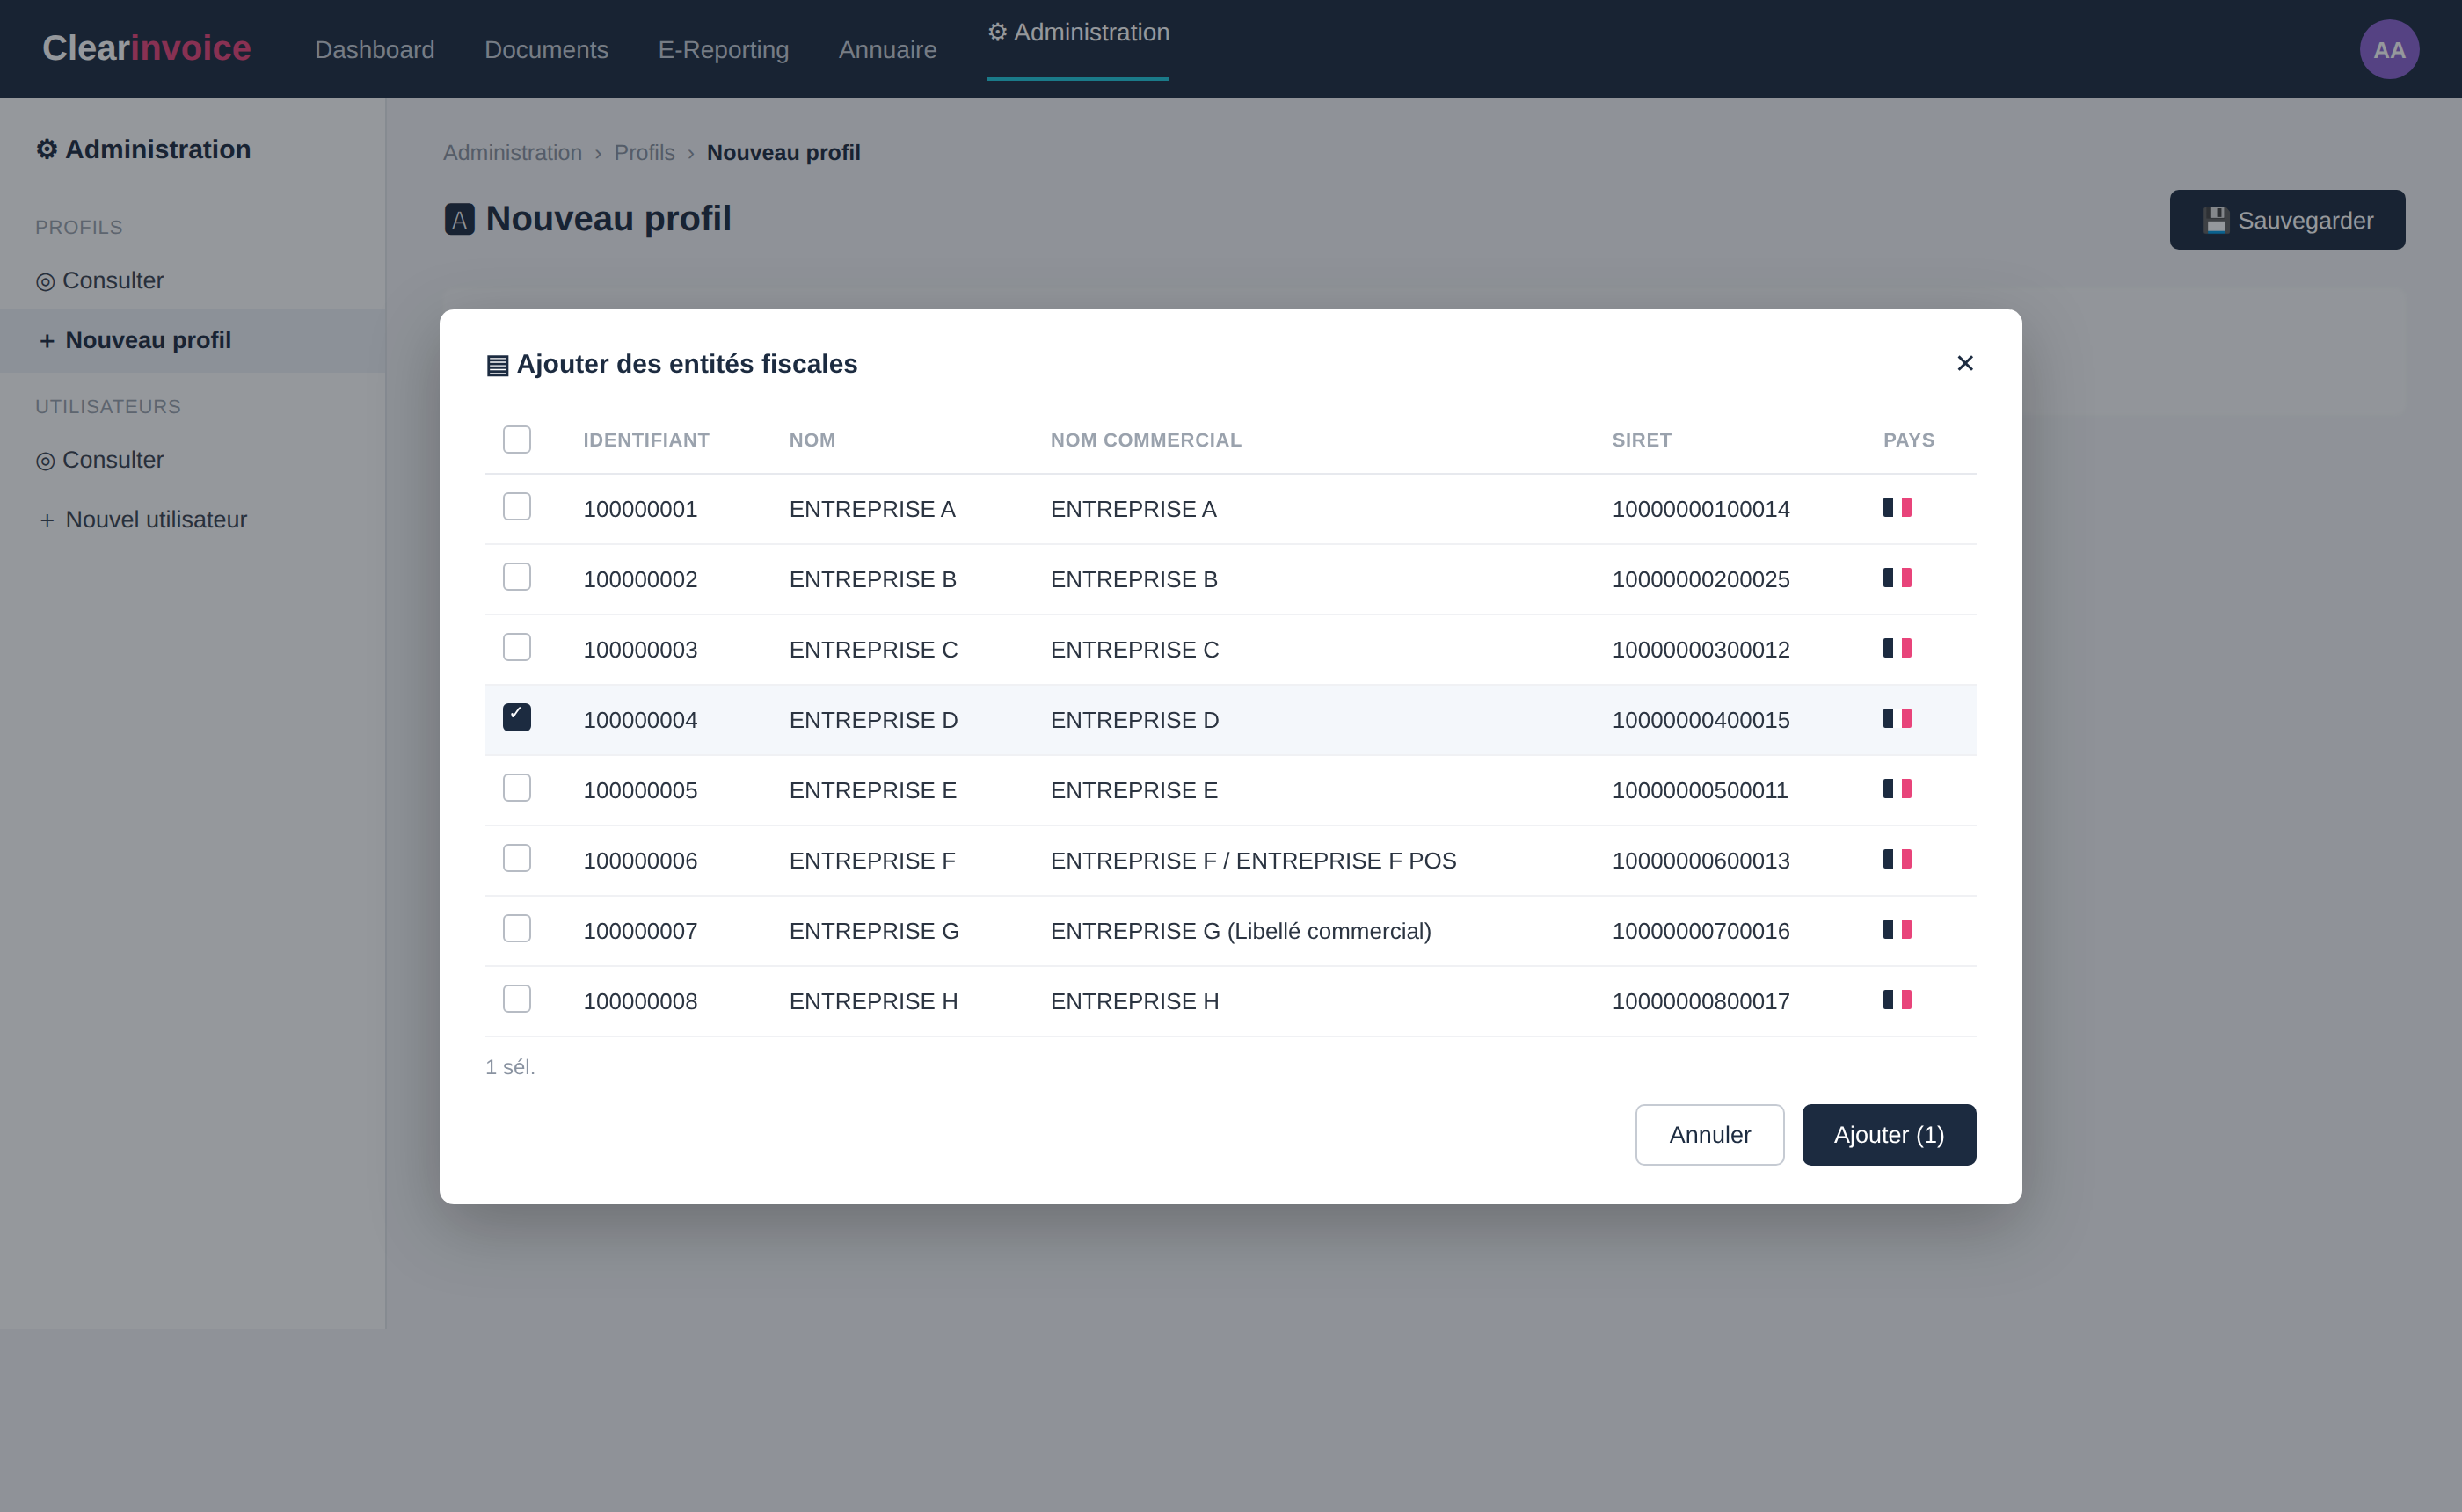Click the Profils breadcrumb link
Screen dimensions: 2462x1512
pyautogui.click(x=644, y=153)
